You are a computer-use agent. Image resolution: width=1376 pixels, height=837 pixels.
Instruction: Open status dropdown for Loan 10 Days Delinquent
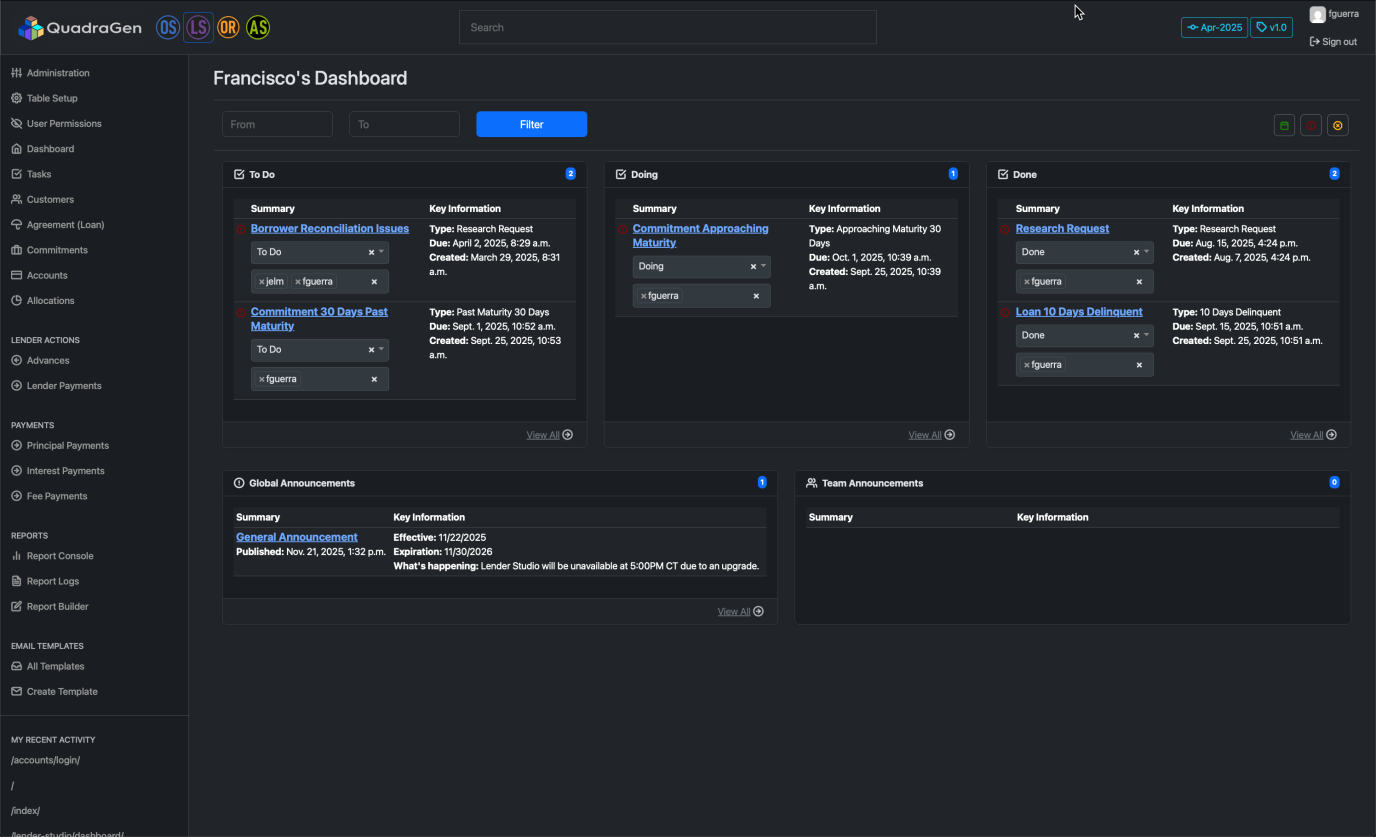point(1146,335)
